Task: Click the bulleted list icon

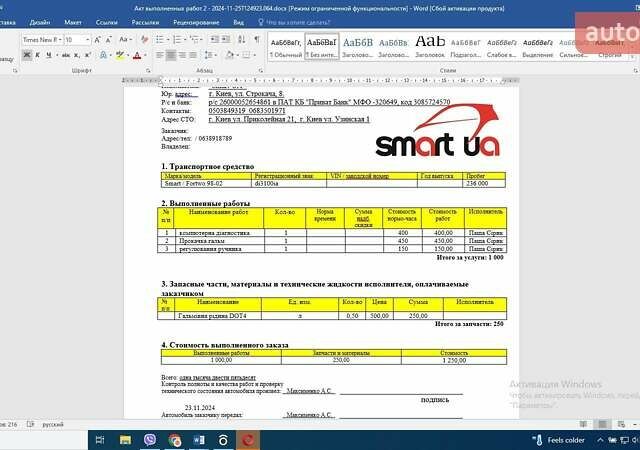Action: (x=160, y=40)
